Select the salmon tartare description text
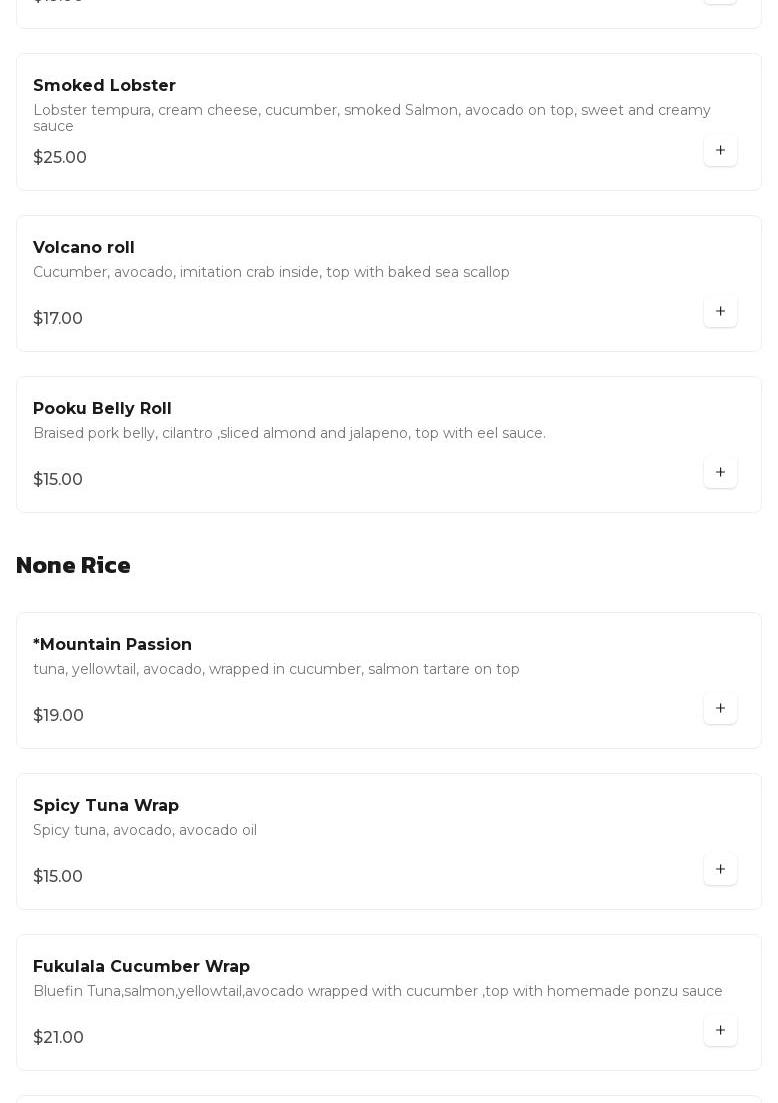This screenshot has width=778, height=1103. 276,669
